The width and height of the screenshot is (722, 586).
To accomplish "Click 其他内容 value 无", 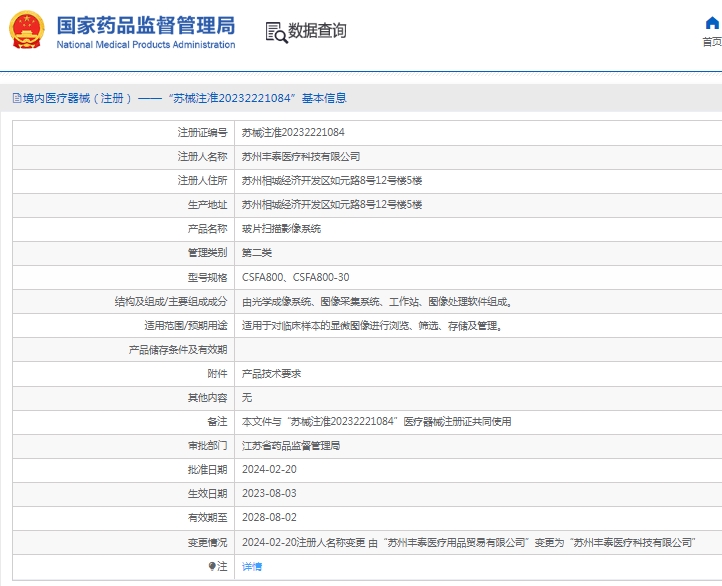I will pyautogui.click(x=247, y=397).
